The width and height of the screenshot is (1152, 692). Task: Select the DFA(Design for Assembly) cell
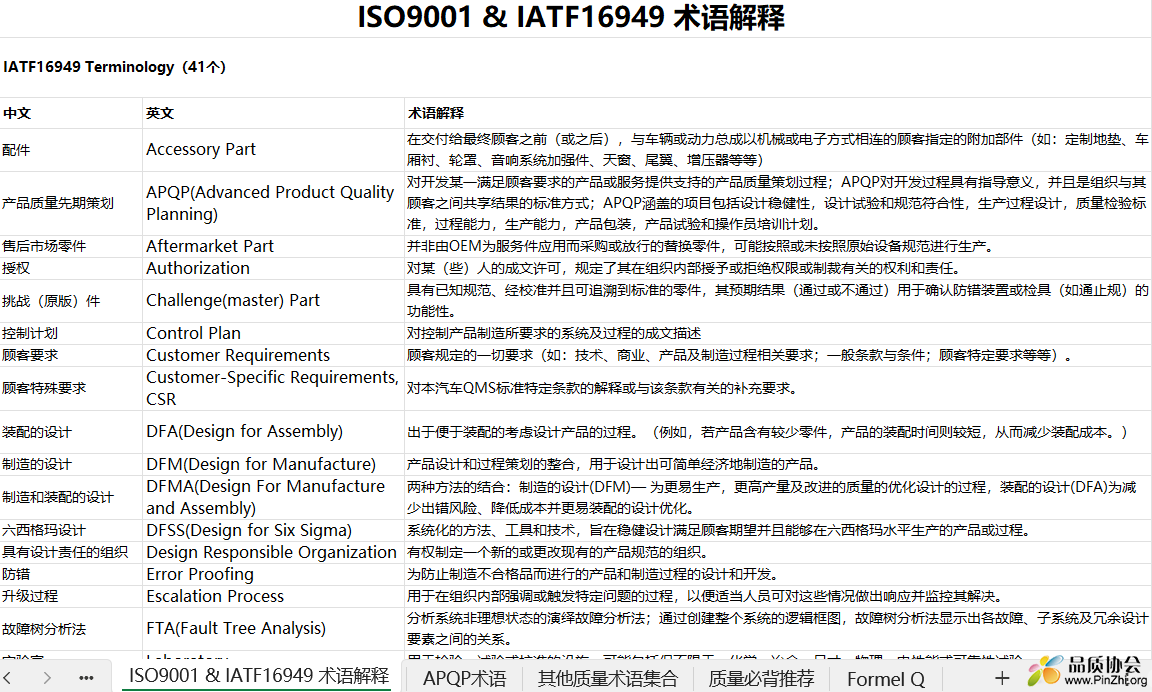(x=273, y=432)
